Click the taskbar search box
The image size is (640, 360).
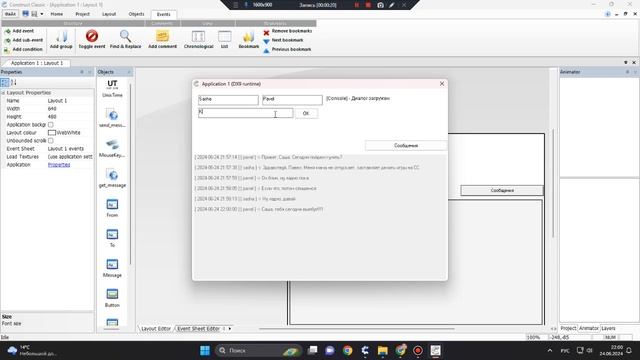coord(258,350)
